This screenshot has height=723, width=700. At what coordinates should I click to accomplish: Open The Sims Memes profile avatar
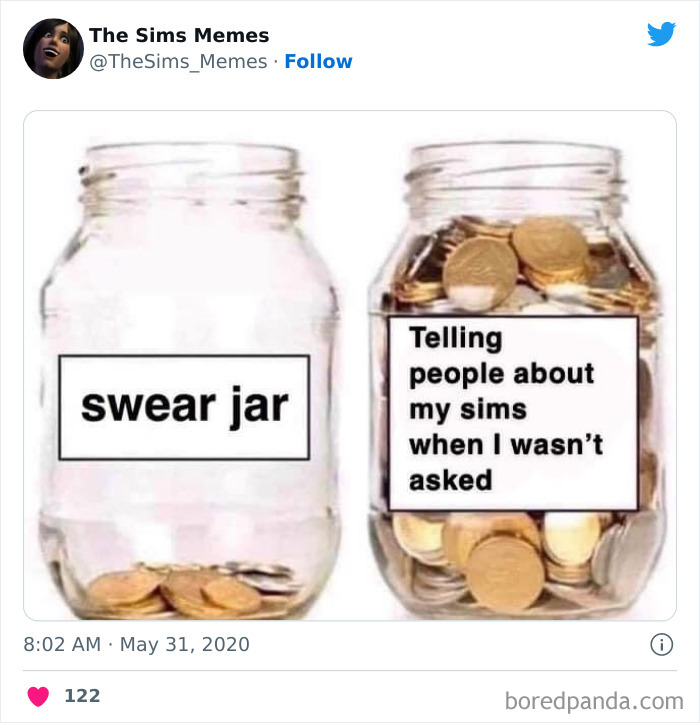53,48
